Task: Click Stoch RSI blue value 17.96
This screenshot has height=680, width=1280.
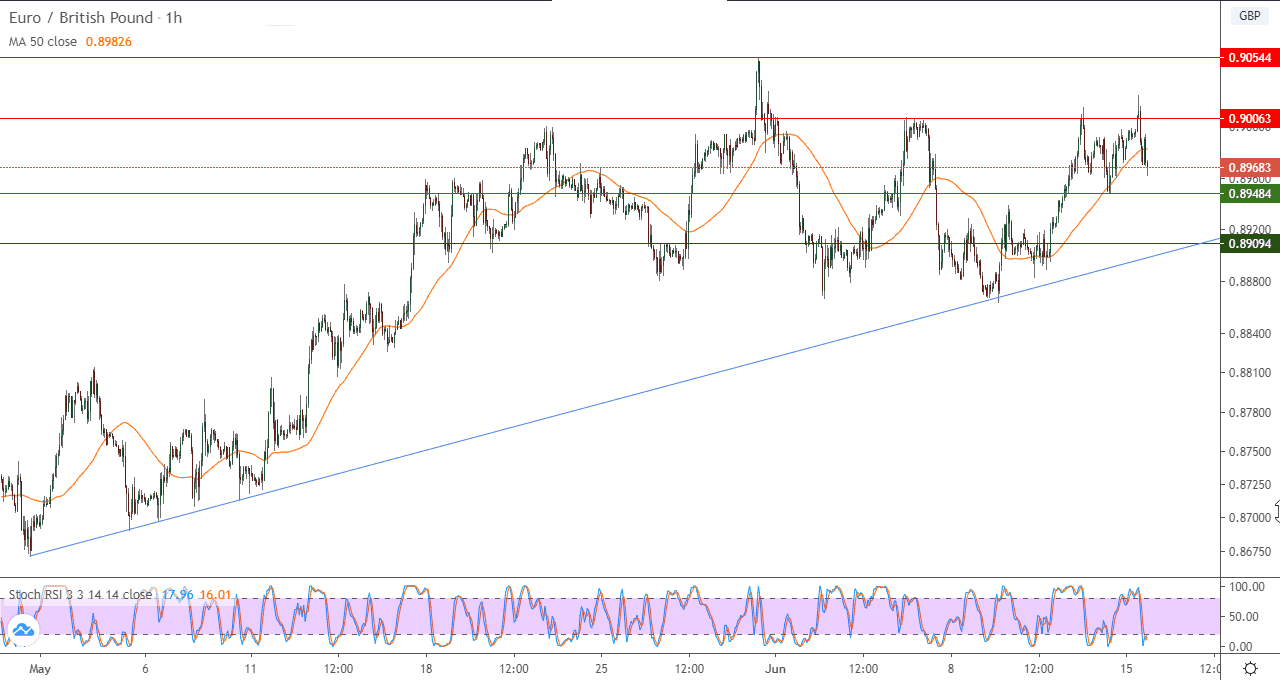Action: (x=177, y=594)
